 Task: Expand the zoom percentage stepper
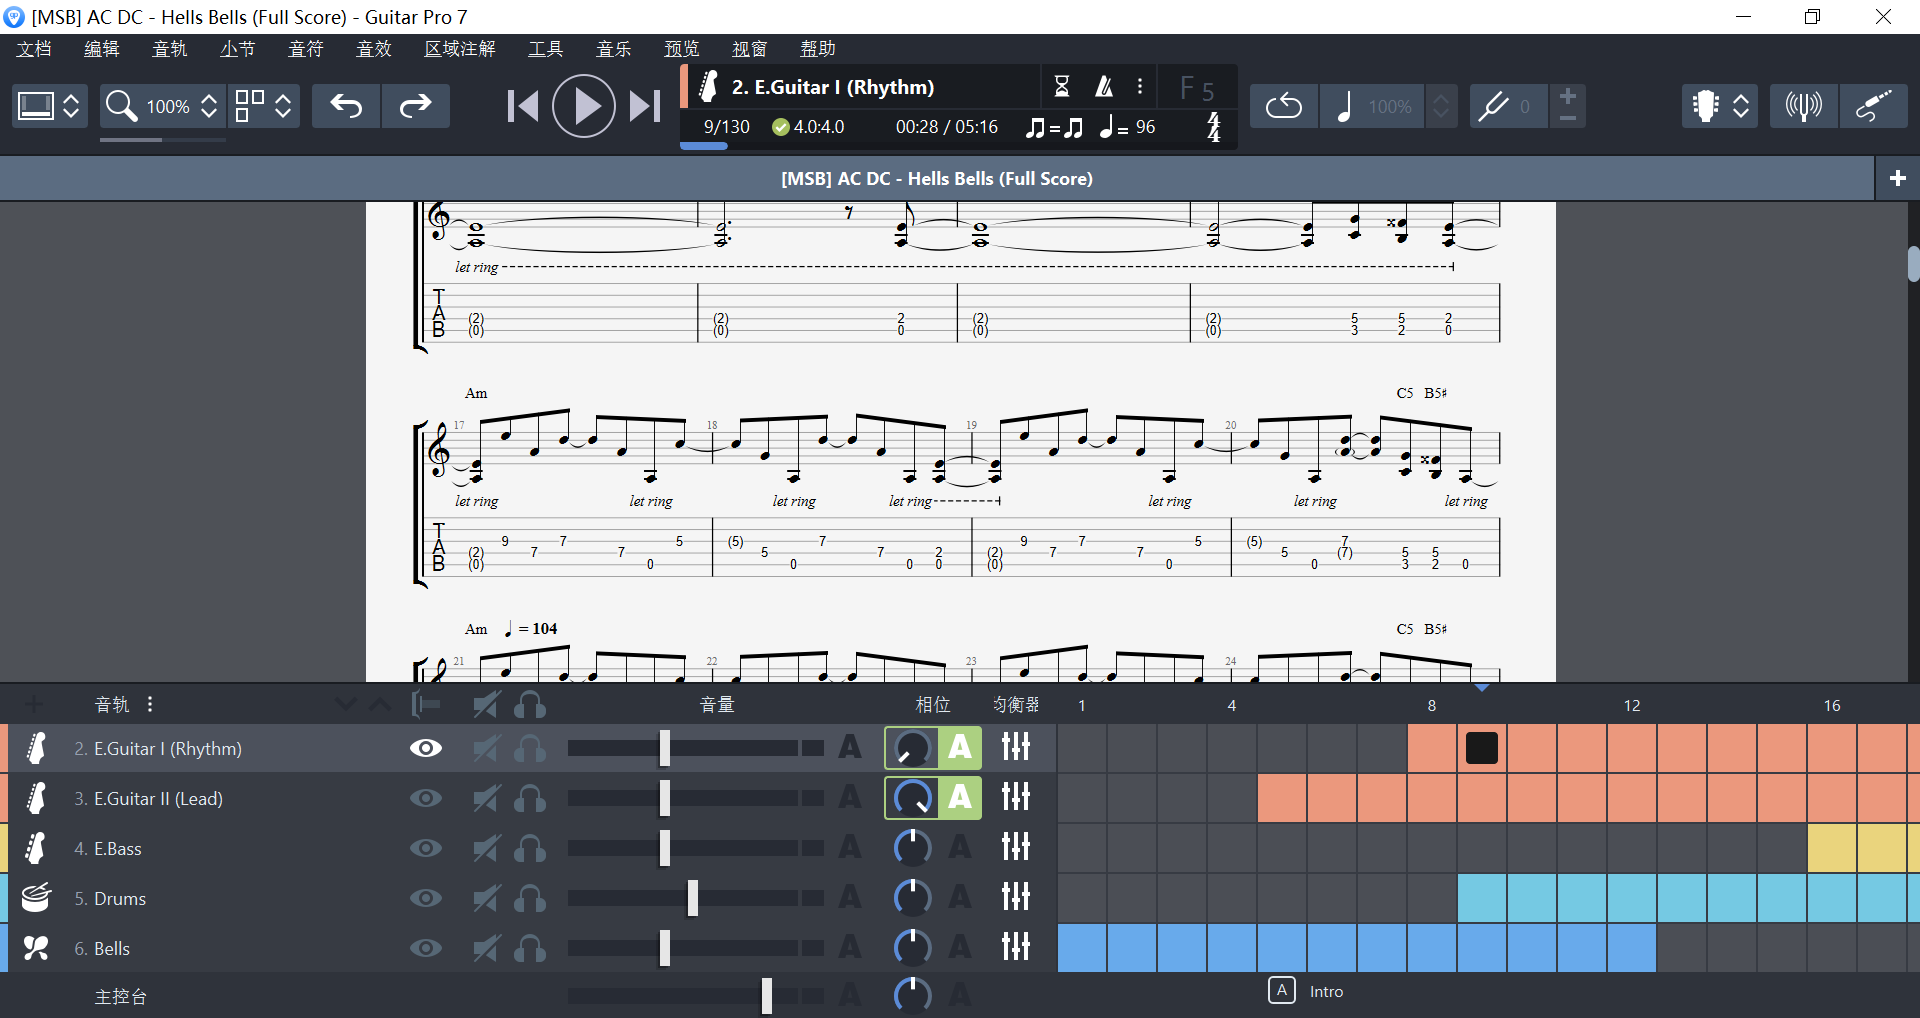(209, 106)
